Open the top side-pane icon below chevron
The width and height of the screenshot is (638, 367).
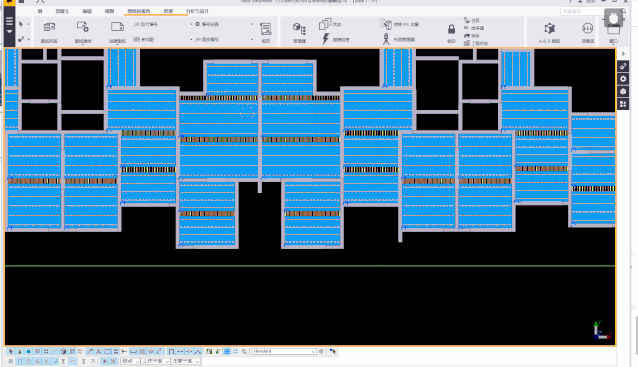[623, 66]
